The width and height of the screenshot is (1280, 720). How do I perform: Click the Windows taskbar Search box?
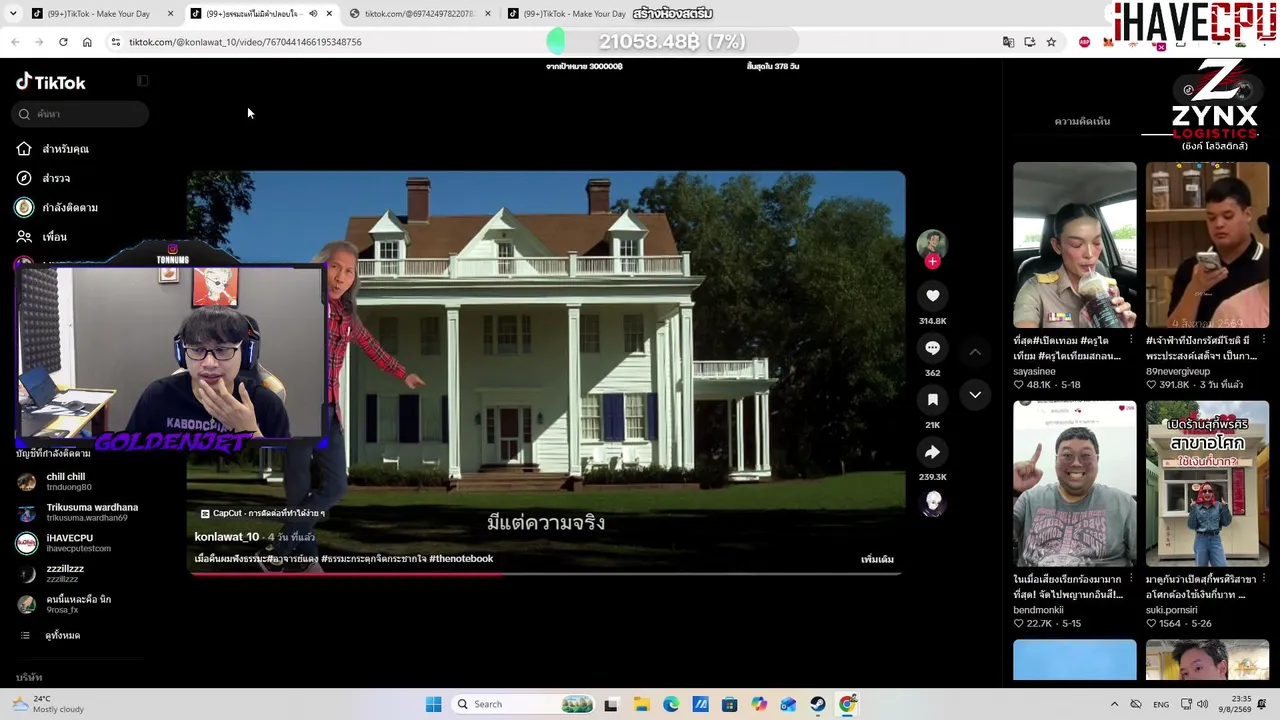coord(524,704)
